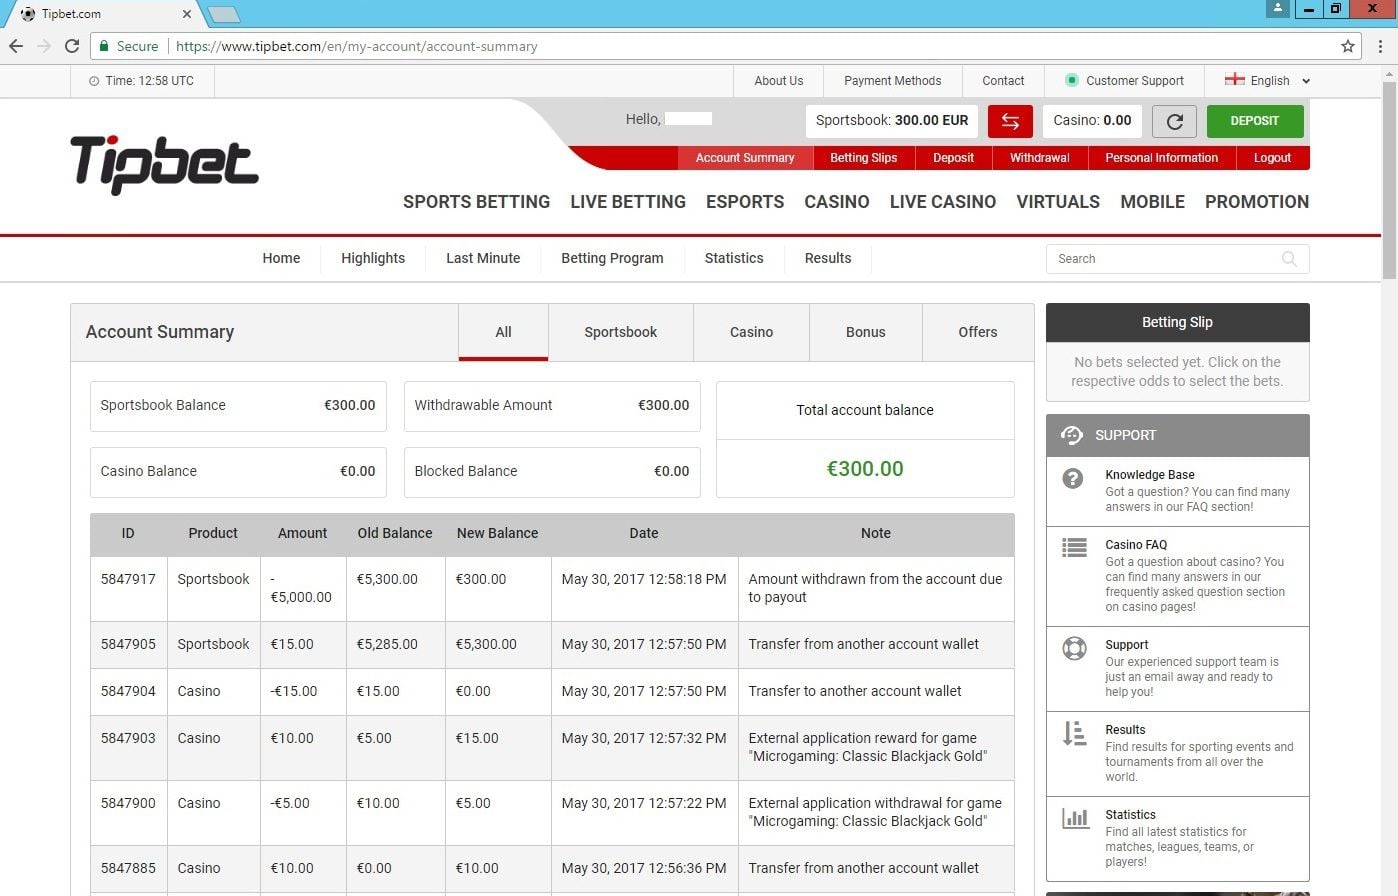The image size is (1398, 896).
Task: Click the green €300.00 total balance
Action: pyautogui.click(x=865, y=469)
